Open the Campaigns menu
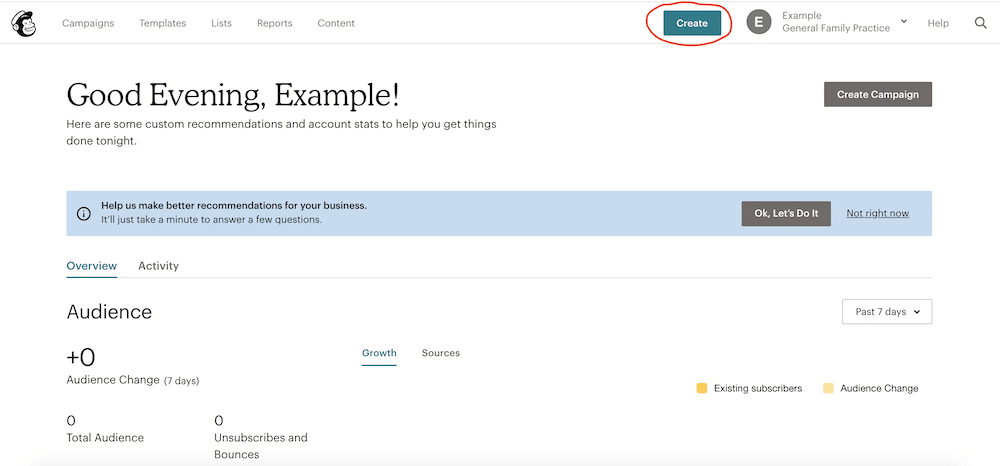The width and height of the screenshot is (1000, 466). coord(88,23)
